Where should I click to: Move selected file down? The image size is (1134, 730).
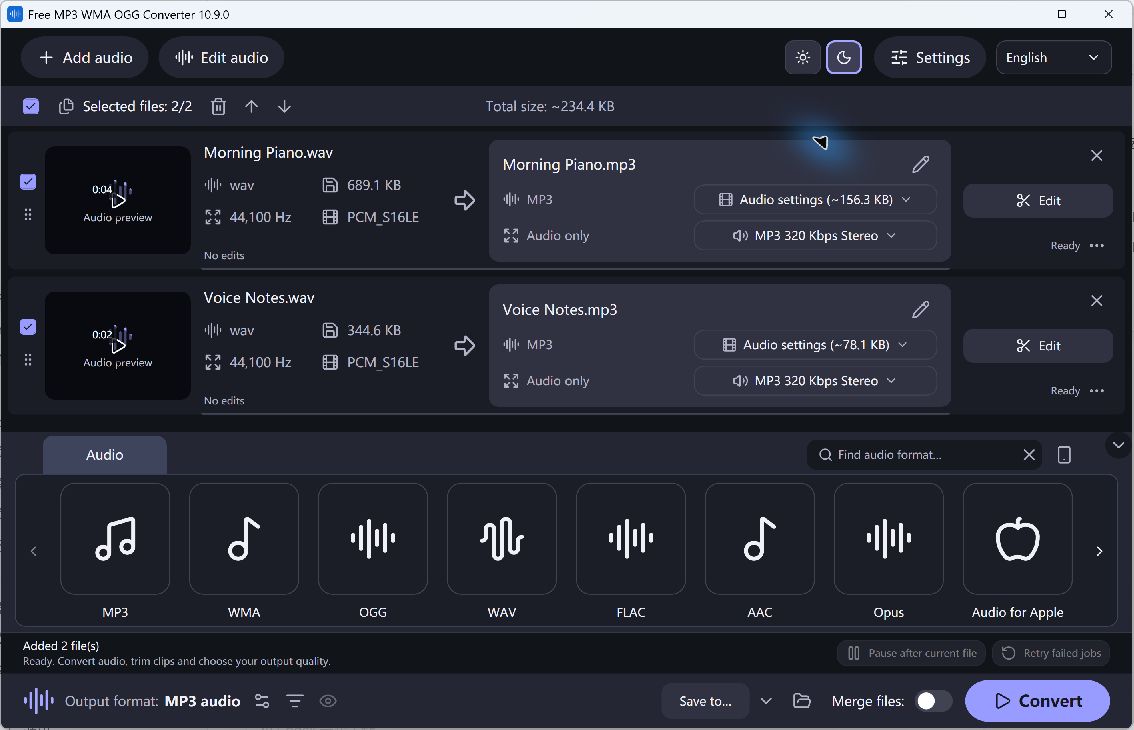tap(284, 106)
